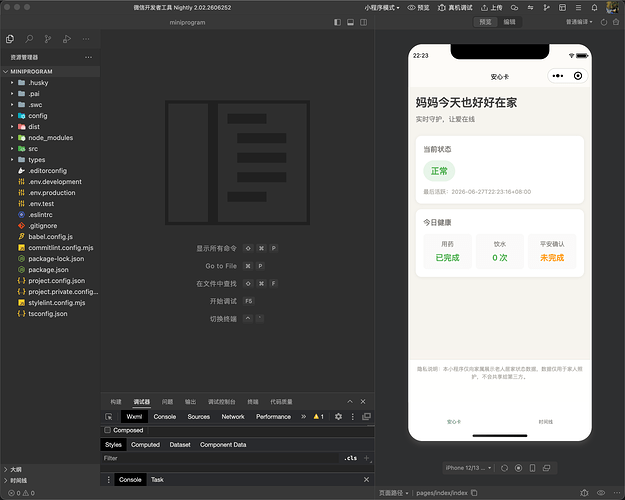Open the Component Data tab

[x=223, y=445]
